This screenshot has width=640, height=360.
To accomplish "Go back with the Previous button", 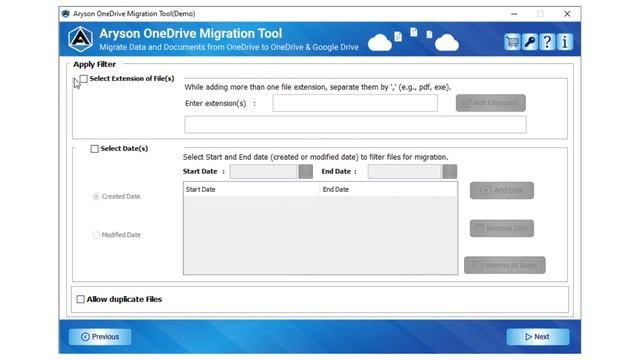I will point(100,337).
